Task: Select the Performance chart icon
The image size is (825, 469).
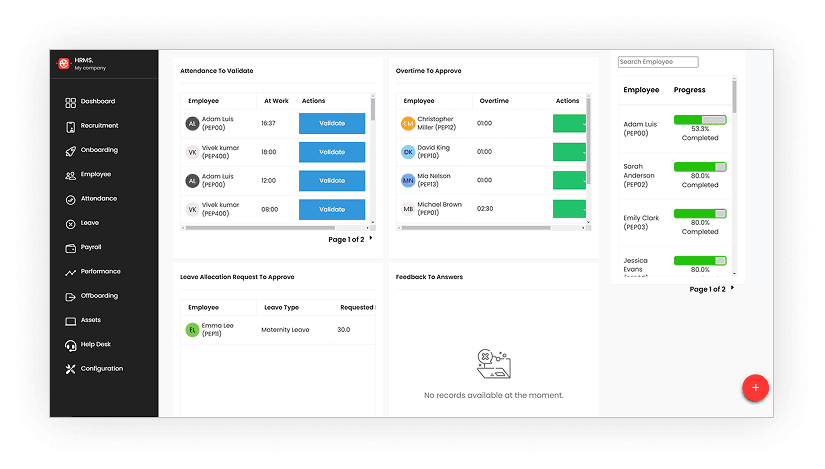Action: pyautogui.click(x=71, y=272)
